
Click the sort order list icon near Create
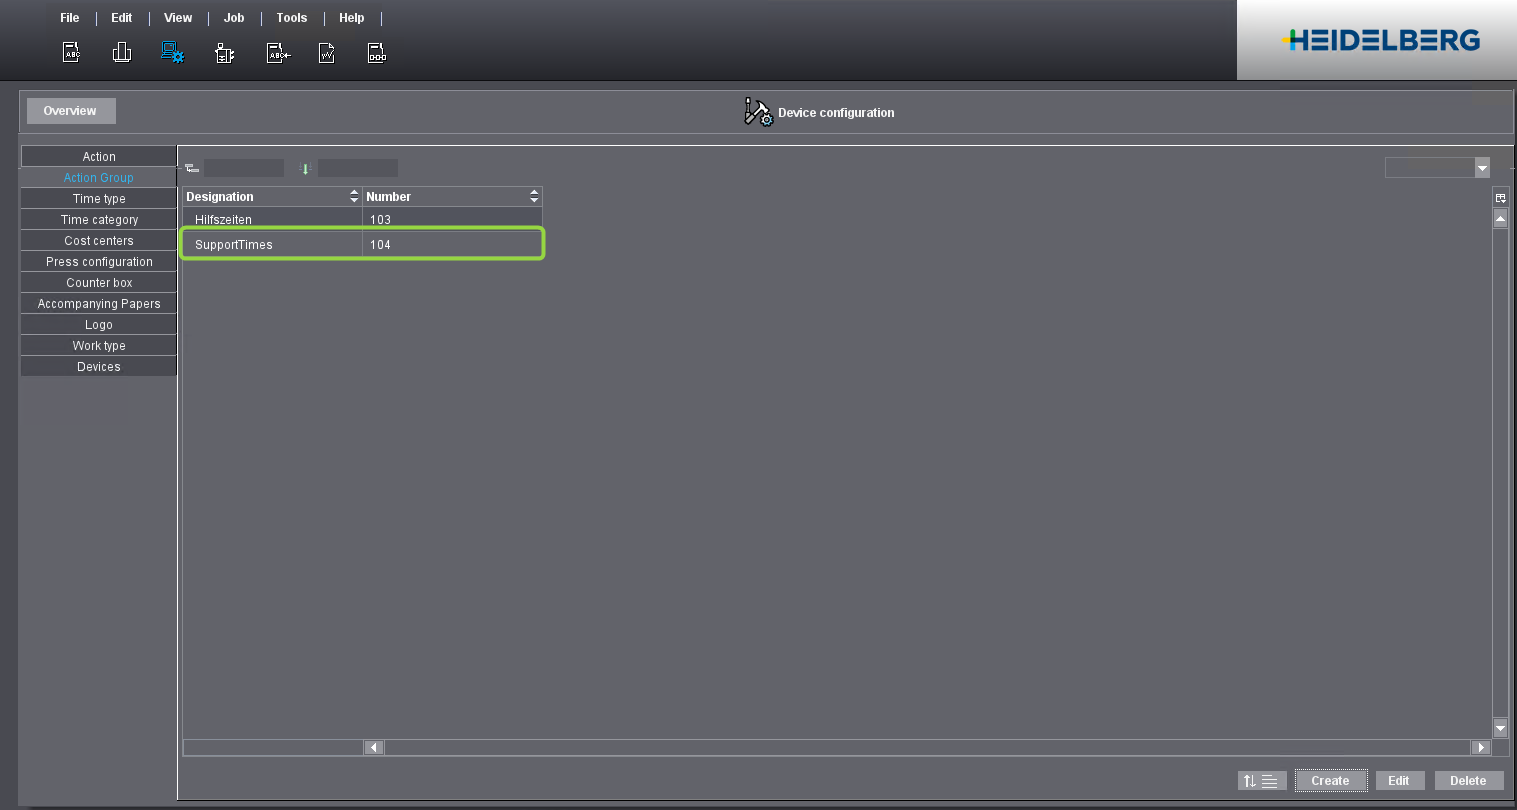[x=1262, y=780]
